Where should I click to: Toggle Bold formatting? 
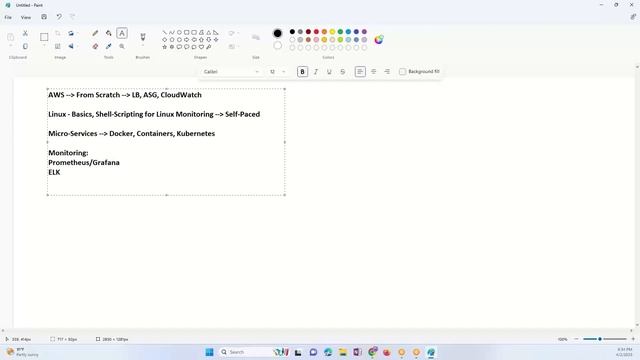pos(302,72)
